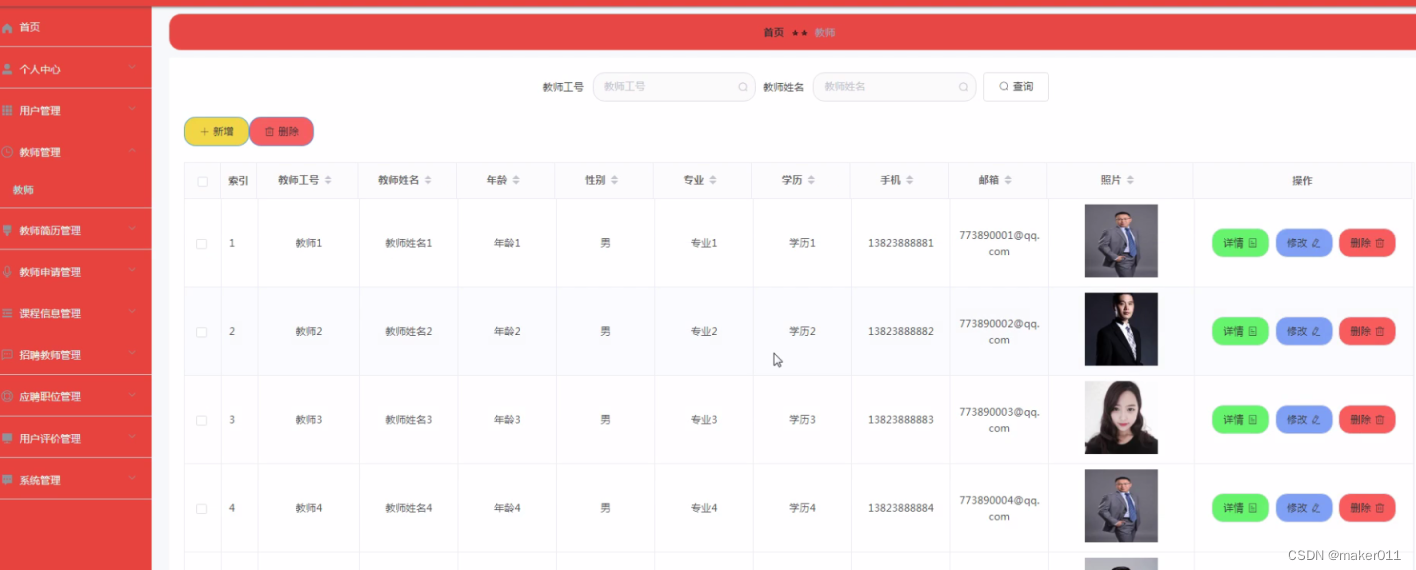Sort table by 学历 column arrows
1416x570 pixels.
click(x=812, y=180)
